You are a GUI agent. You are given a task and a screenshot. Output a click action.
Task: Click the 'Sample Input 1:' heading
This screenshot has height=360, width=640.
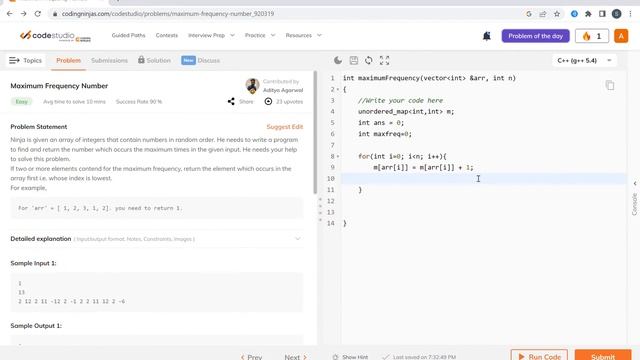[33, 263]
